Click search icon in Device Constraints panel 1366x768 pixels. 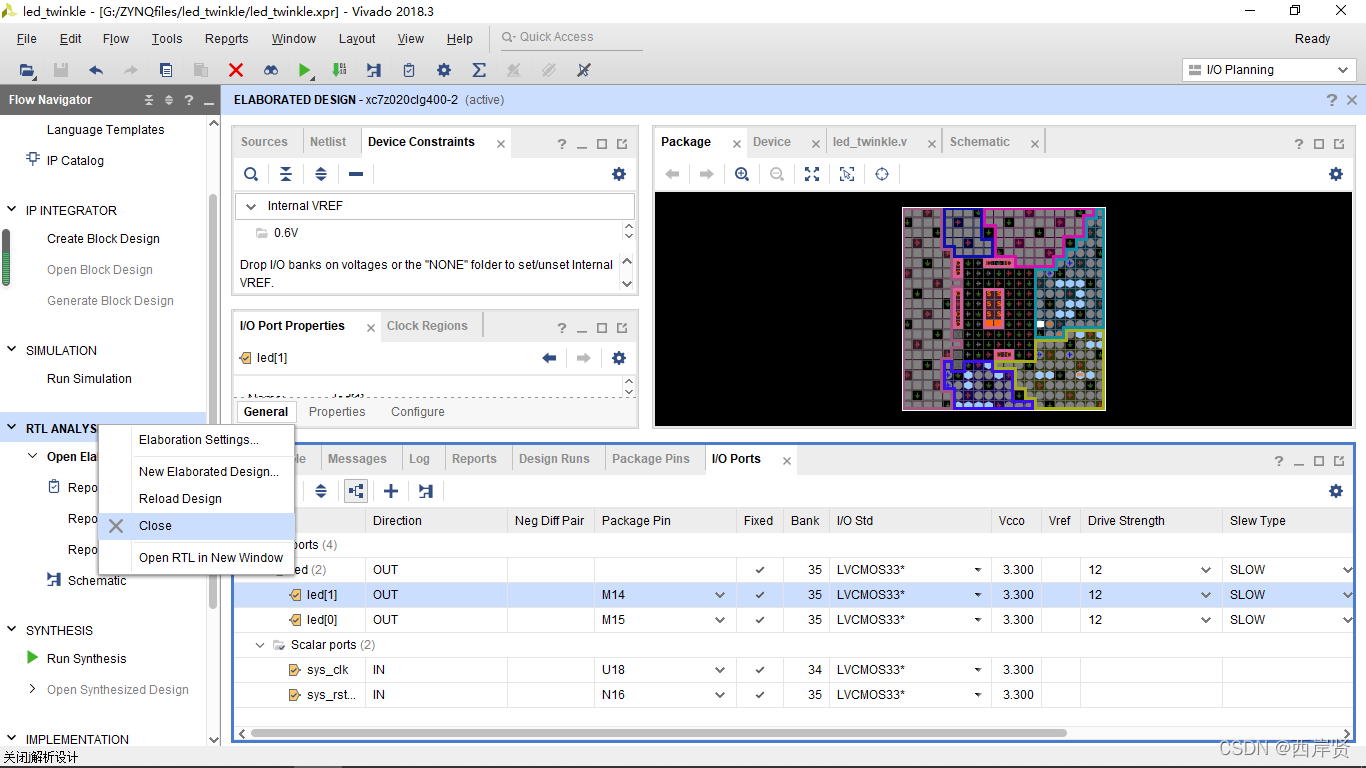[x=251, y=174]
